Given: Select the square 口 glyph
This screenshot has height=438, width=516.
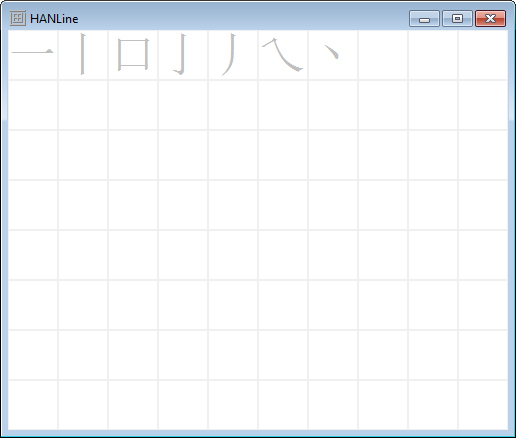Looking at the screenshot, I should point(133,54).
